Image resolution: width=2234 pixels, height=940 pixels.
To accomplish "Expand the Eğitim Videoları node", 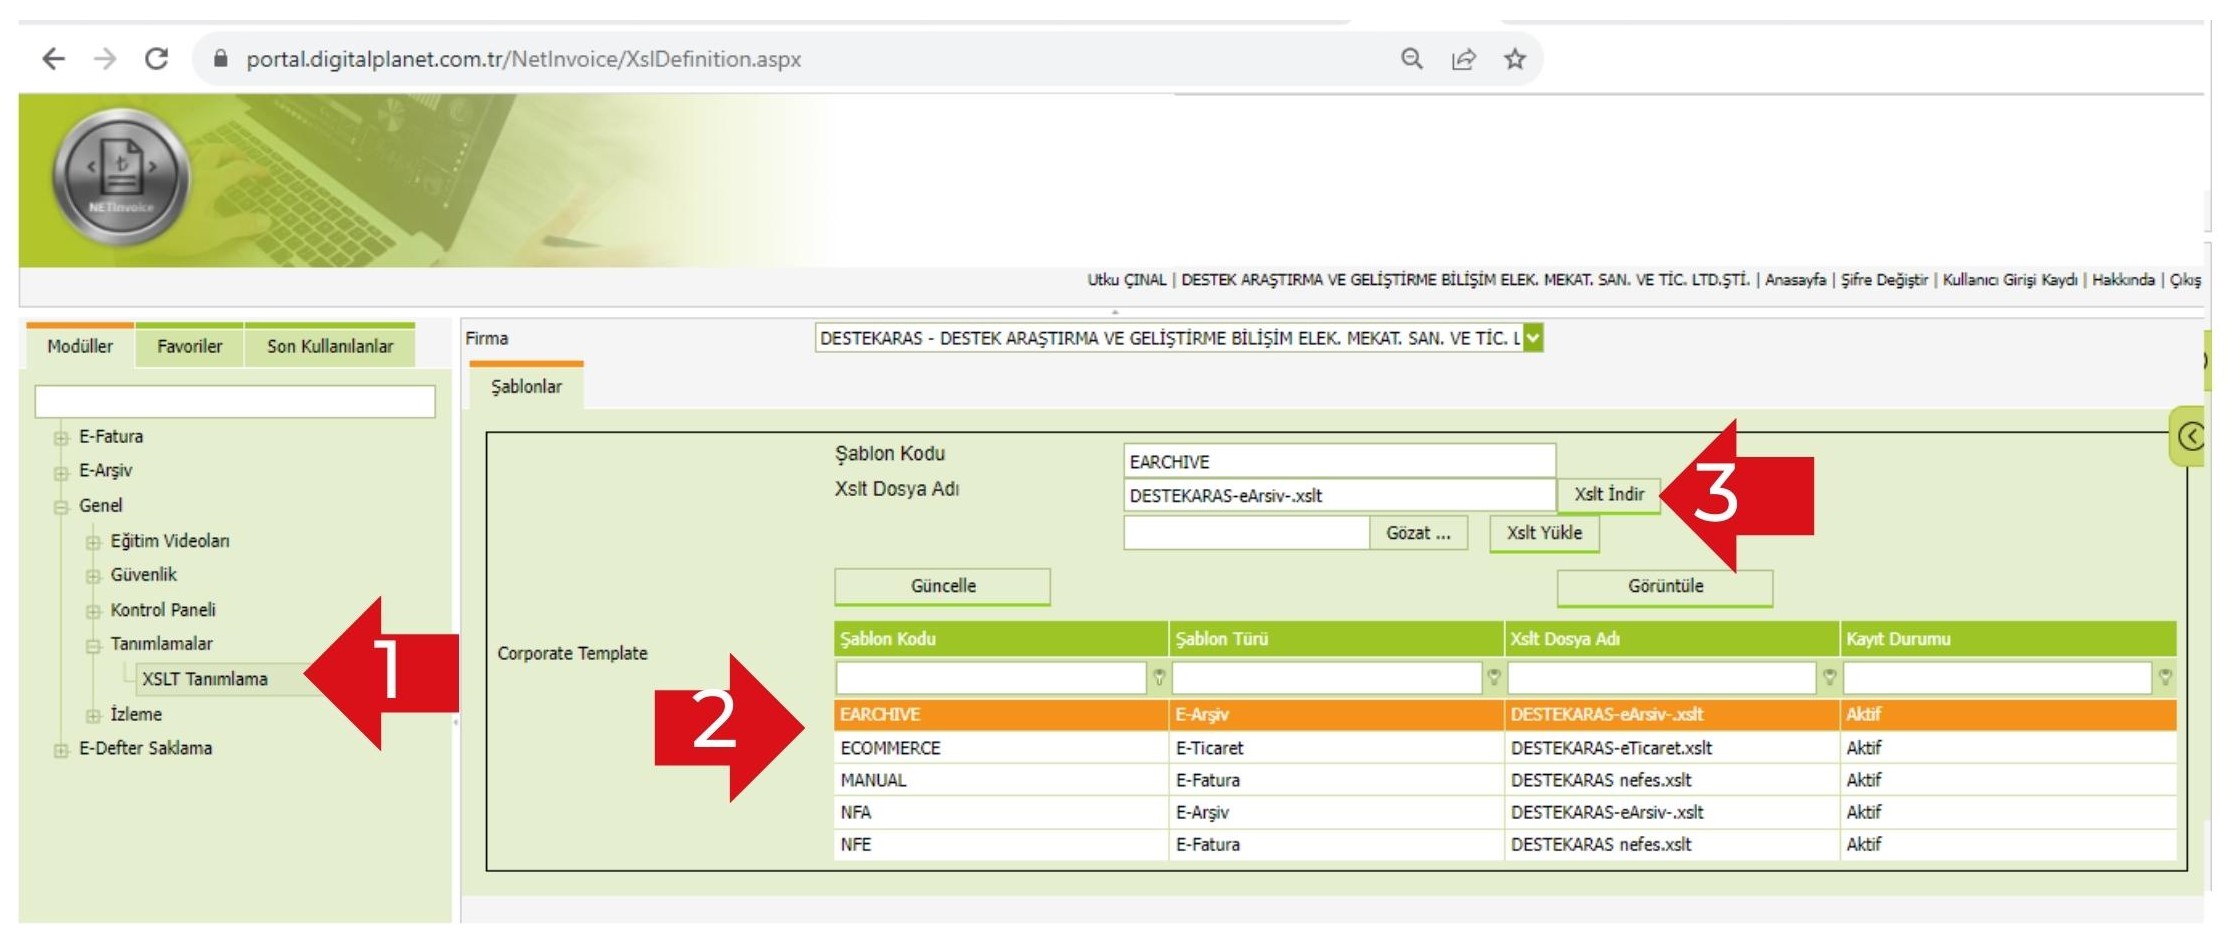I will [x=93, y=542].
